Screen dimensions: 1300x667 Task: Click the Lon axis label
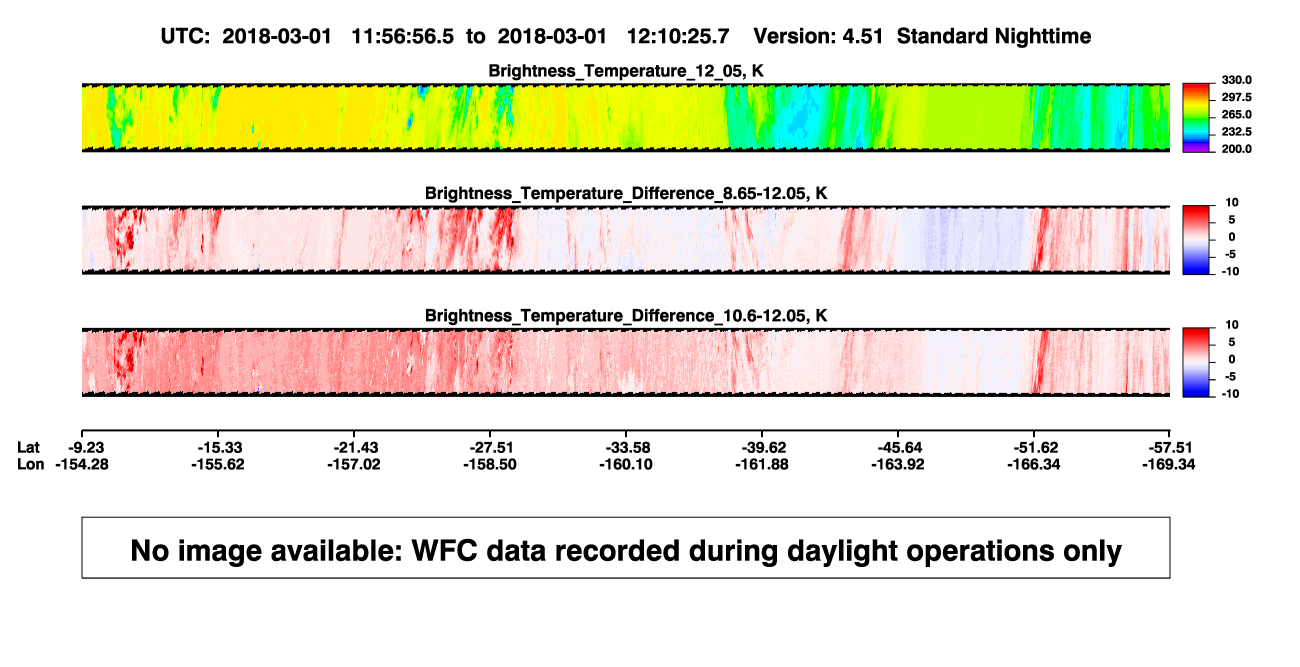tap(30, 464)
